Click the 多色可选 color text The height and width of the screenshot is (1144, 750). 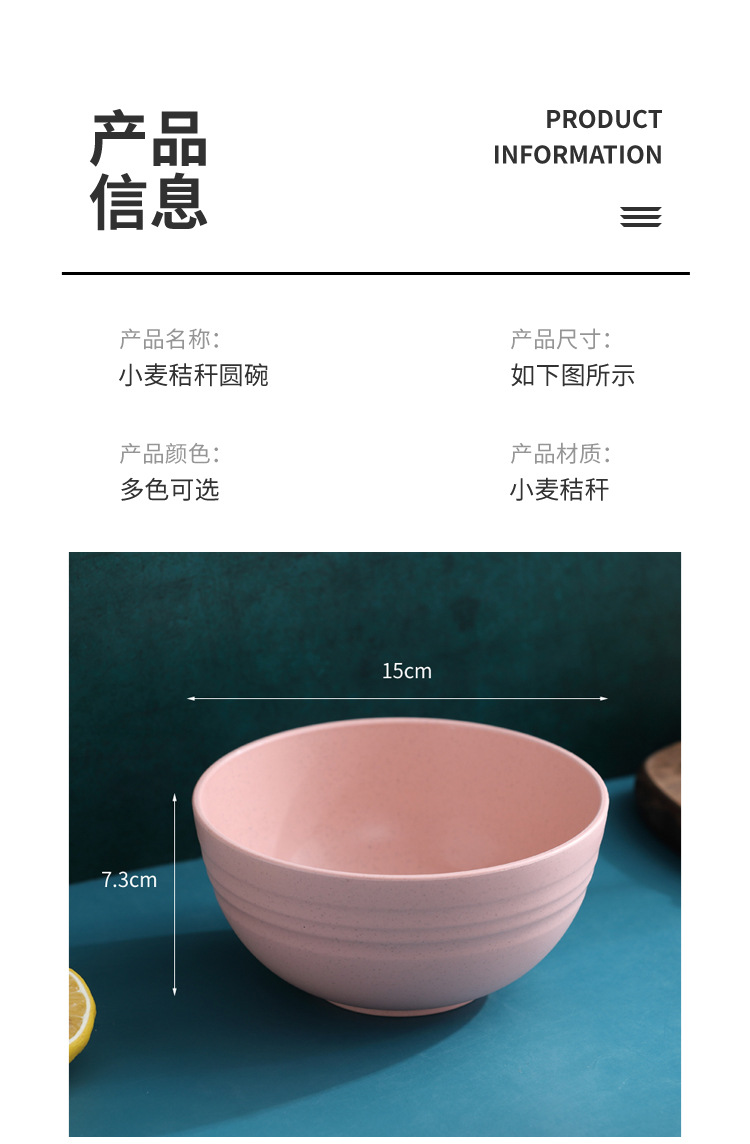click(169, 490)
